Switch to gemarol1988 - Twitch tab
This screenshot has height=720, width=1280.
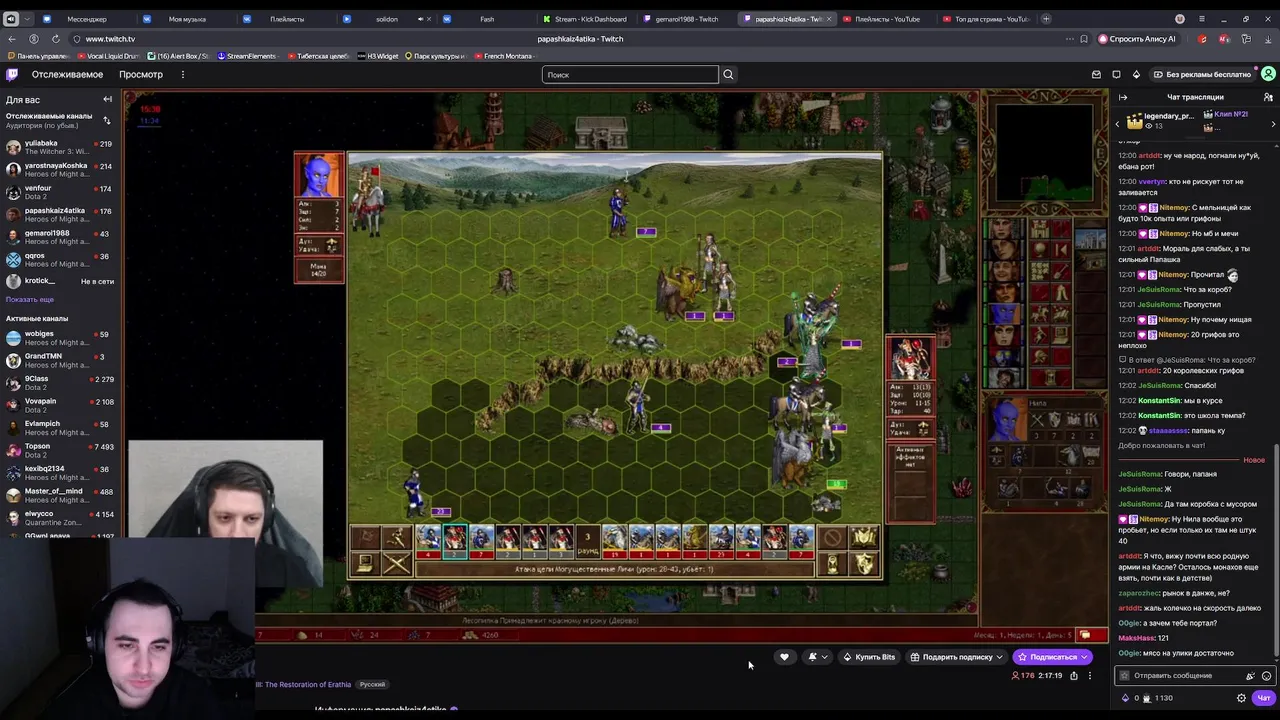coord(685,19)
